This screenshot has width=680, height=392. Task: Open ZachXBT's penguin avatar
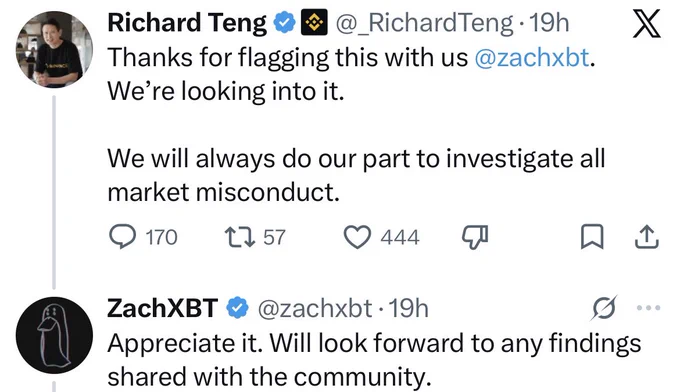point(54,335)
